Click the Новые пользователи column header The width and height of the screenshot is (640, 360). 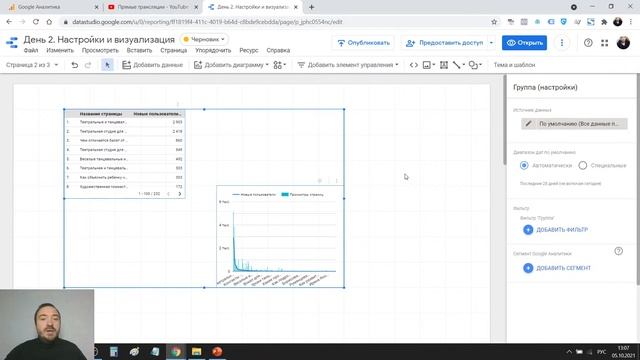click(x=157, y=114)
